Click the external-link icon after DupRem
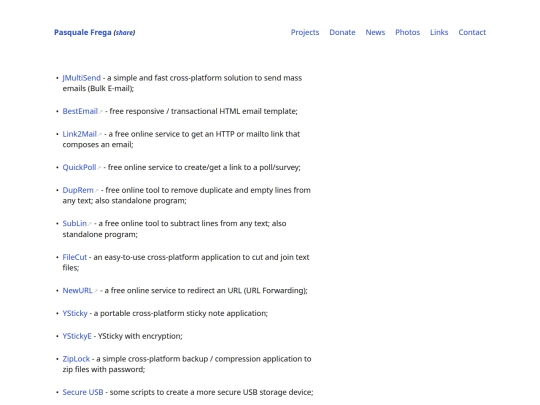Screen dimensions: 540x405 pyautogui.click(x=96, y=191)
